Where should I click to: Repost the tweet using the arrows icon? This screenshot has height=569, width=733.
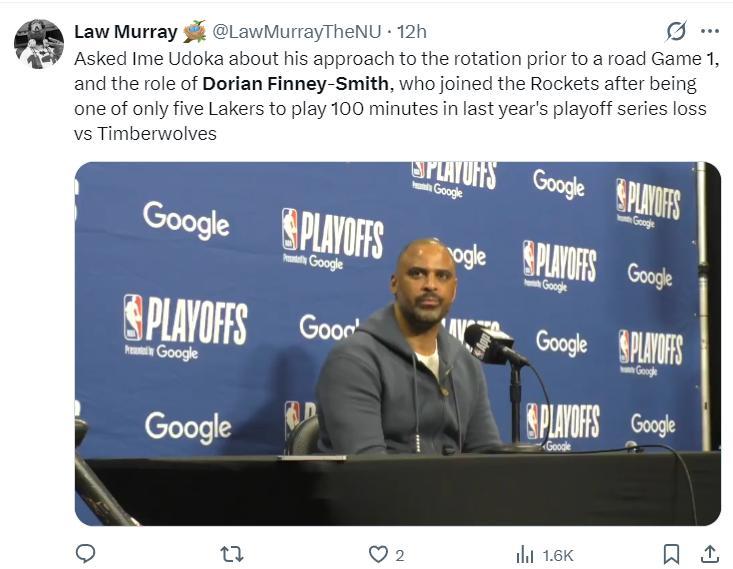point(231,553)
